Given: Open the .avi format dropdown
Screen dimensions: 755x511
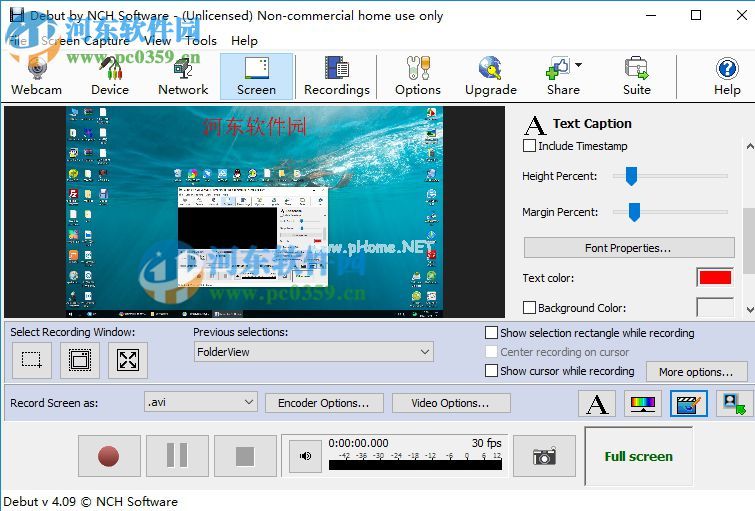Looking at the screenshot, I should [x=201, y=402].
